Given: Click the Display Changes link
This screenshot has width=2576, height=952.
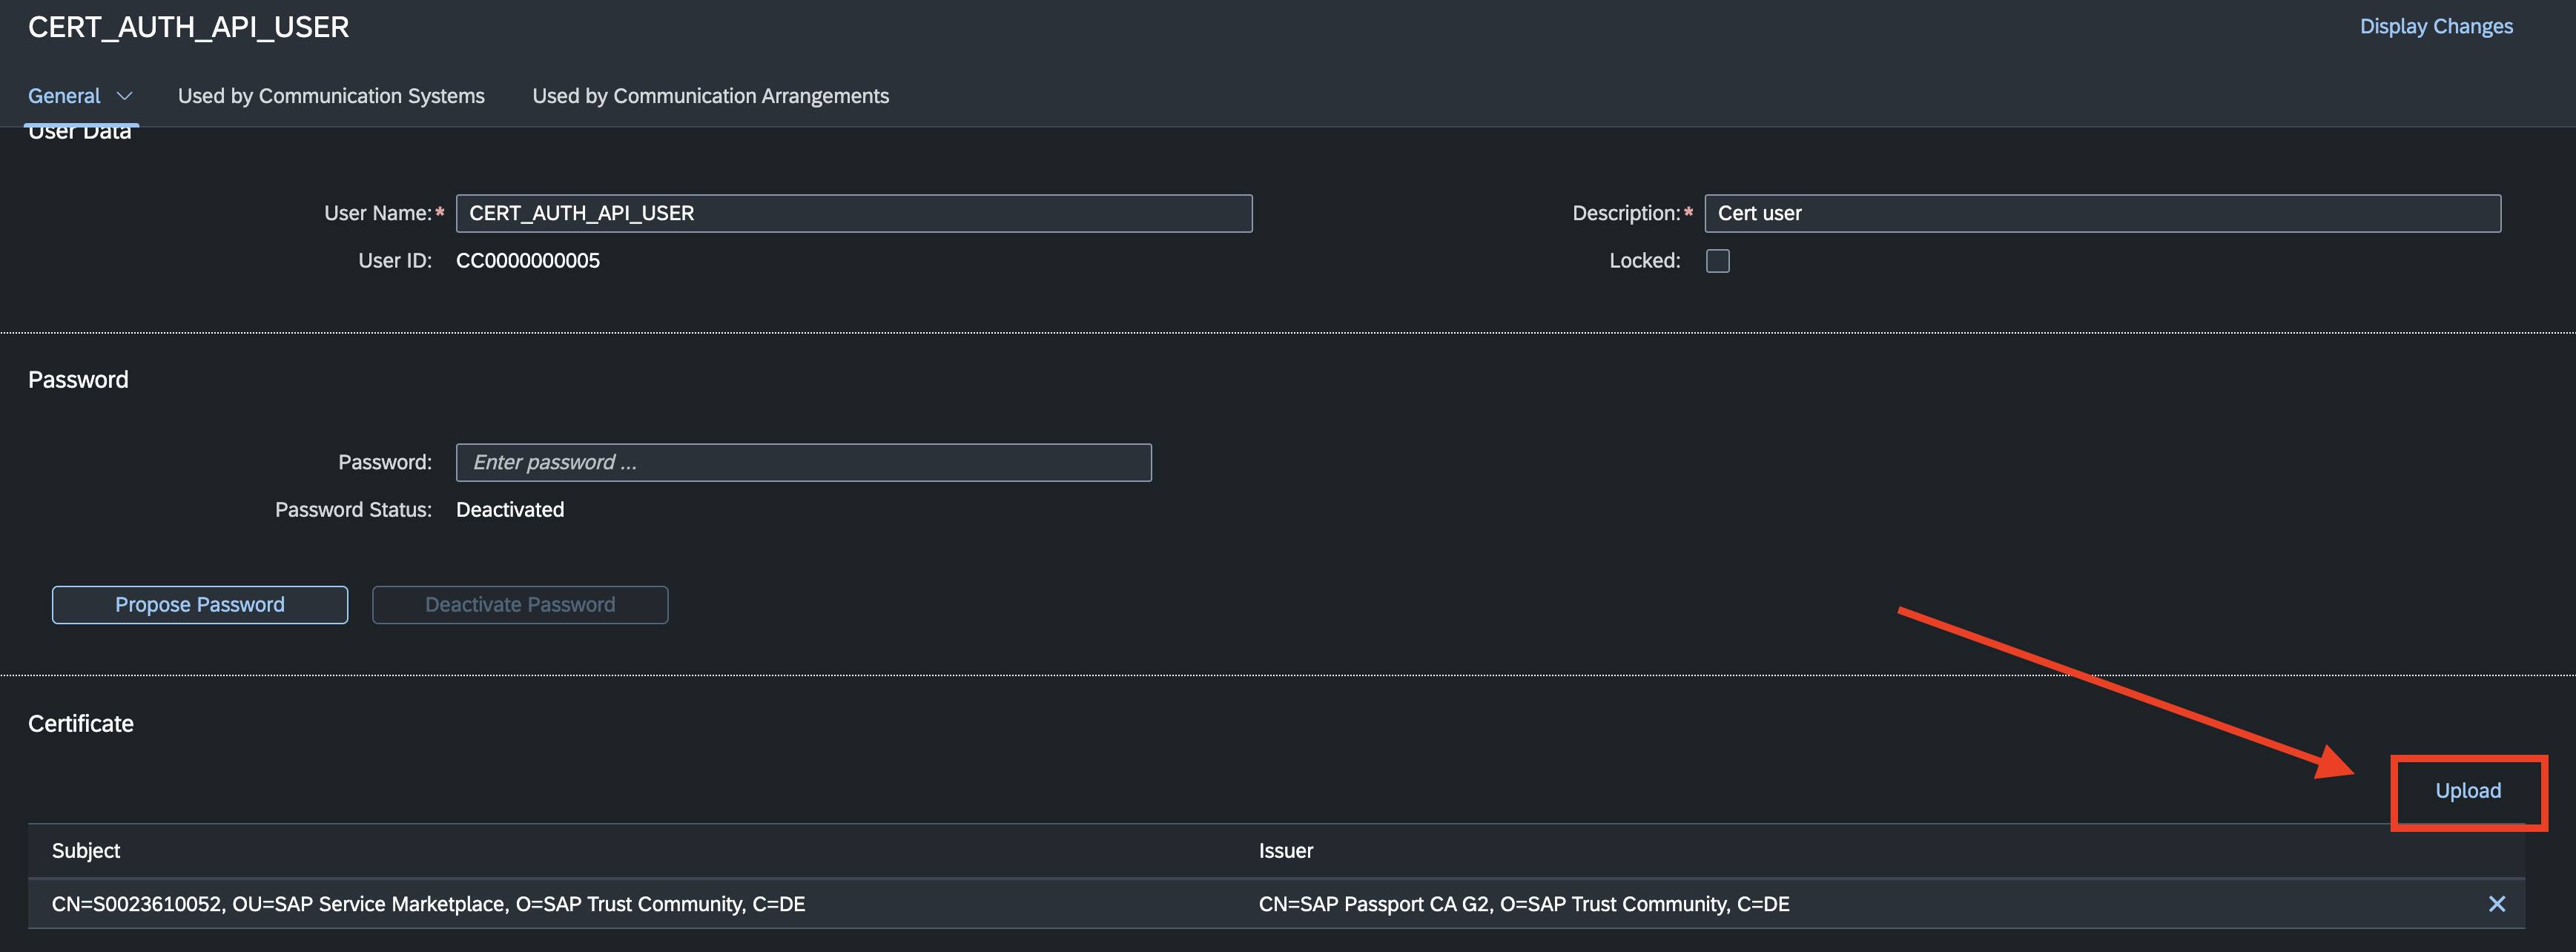Looking at the screenshot, I should point(2435,25).
